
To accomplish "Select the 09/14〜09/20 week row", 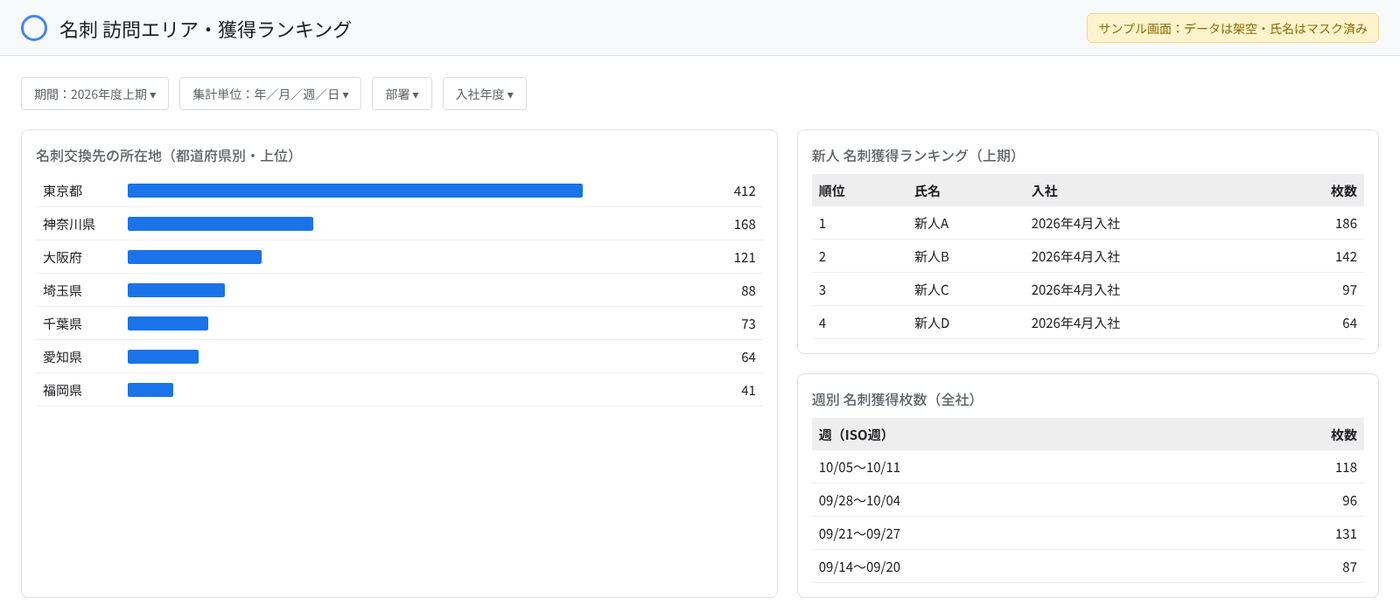I will (1087, 567).
